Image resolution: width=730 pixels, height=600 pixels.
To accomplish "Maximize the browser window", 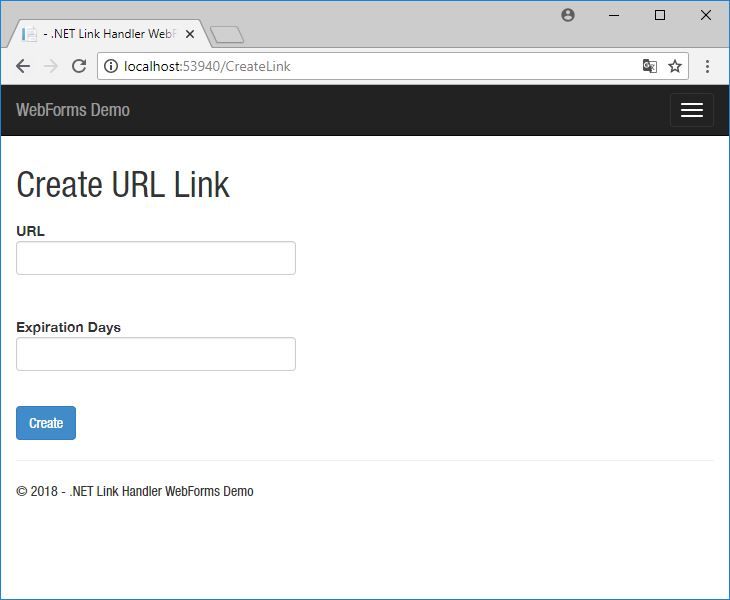I will 660,15.
